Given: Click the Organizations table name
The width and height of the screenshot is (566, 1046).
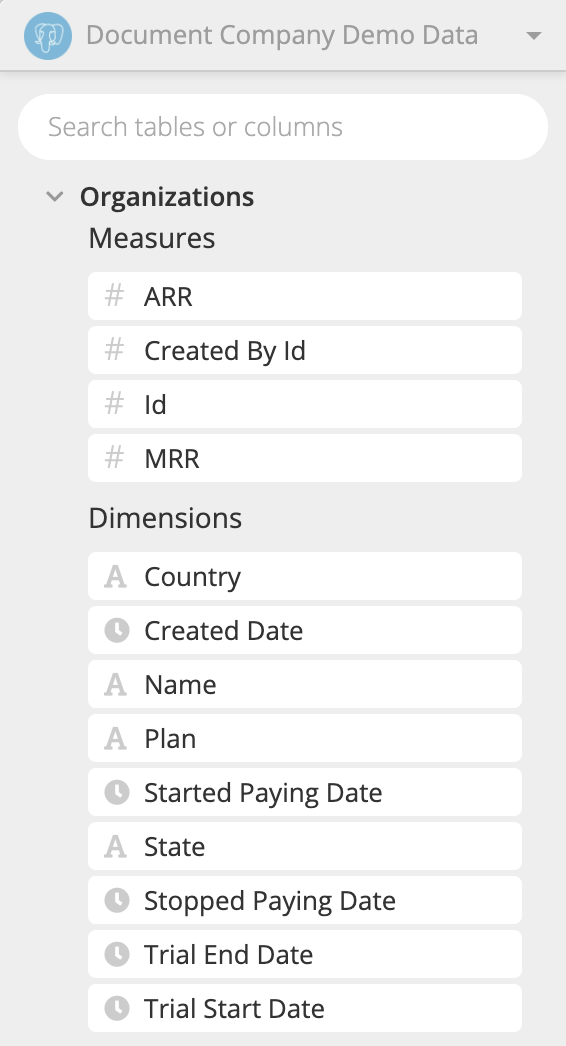Looking at the screenshot, I should (167, 197).
